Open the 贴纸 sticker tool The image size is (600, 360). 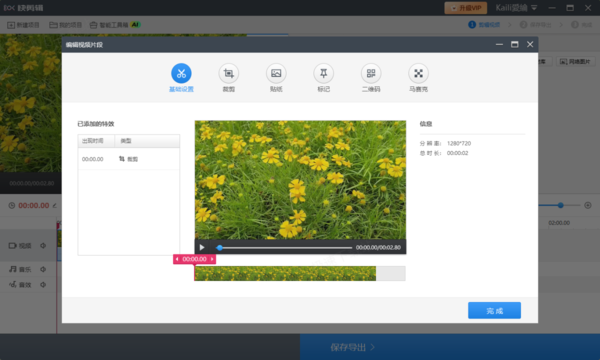tap(276, 73)
